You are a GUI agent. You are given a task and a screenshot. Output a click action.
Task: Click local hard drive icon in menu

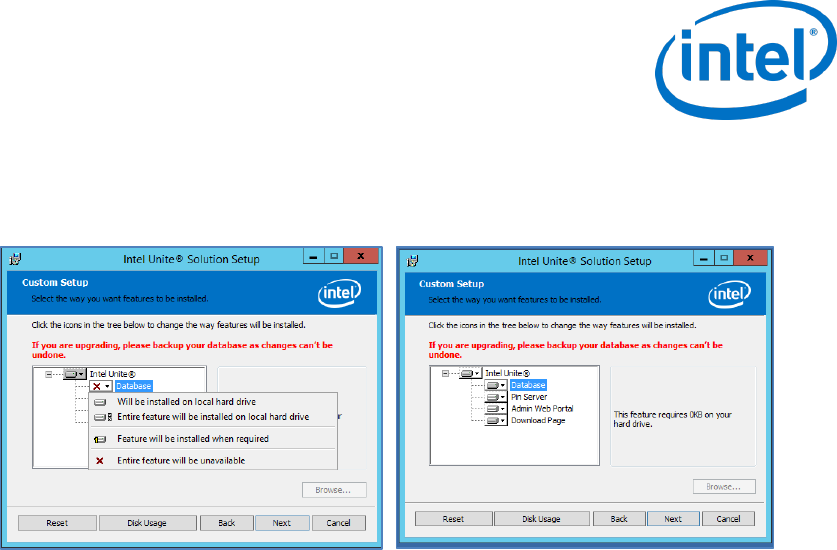point(100,402)
